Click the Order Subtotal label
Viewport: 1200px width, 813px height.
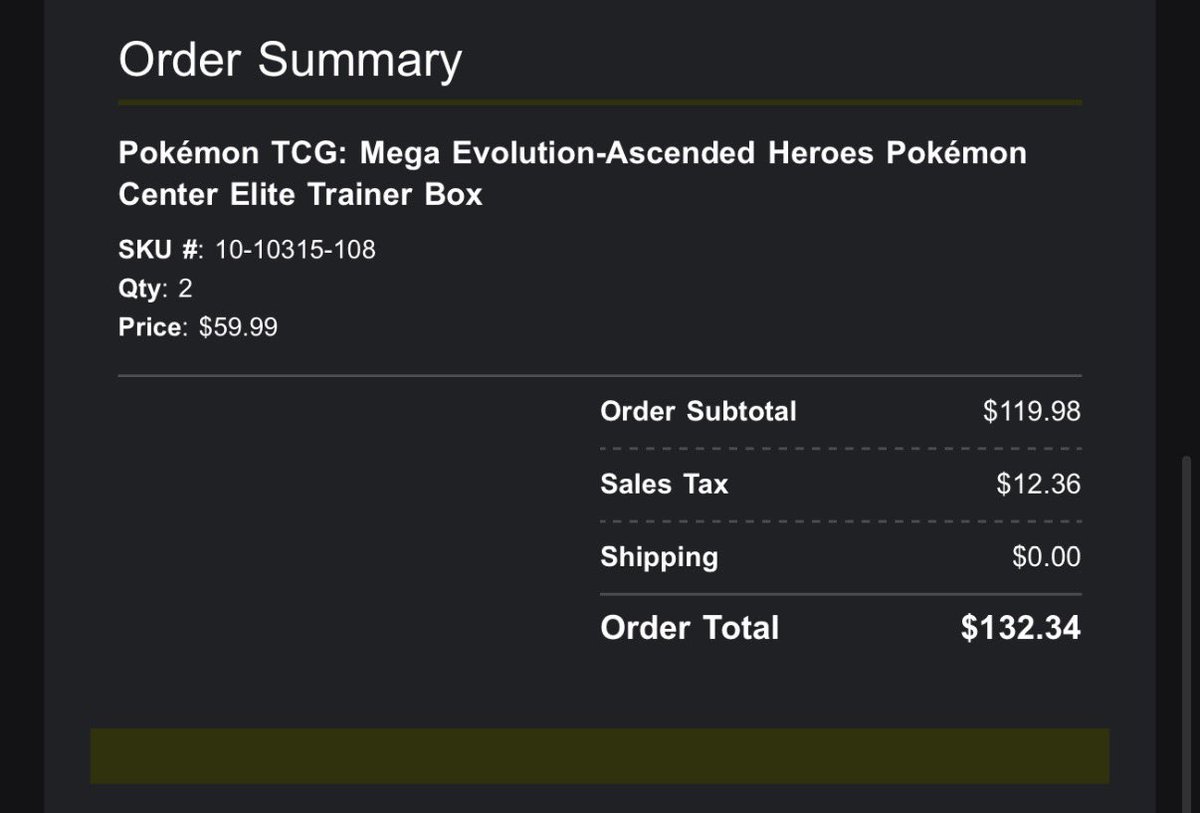coord(698,411)
